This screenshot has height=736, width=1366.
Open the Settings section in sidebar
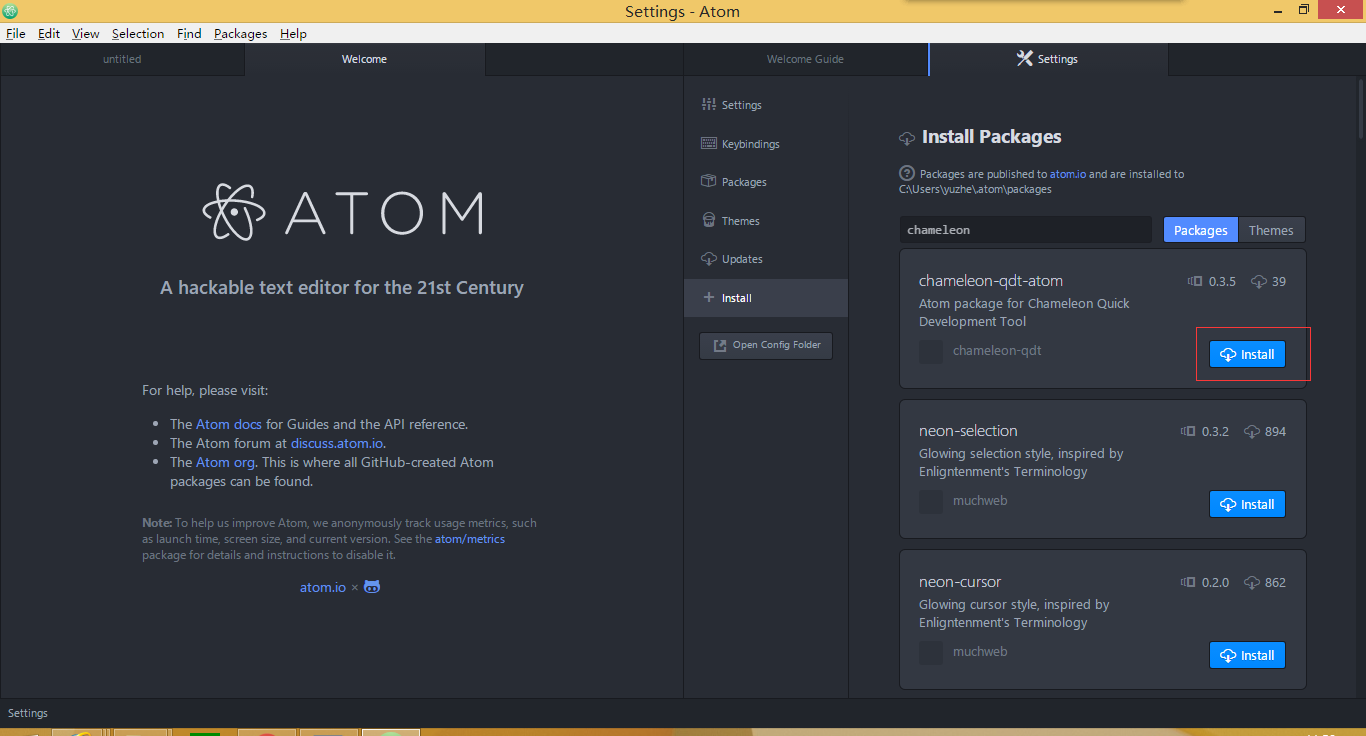tap(766, 105)
